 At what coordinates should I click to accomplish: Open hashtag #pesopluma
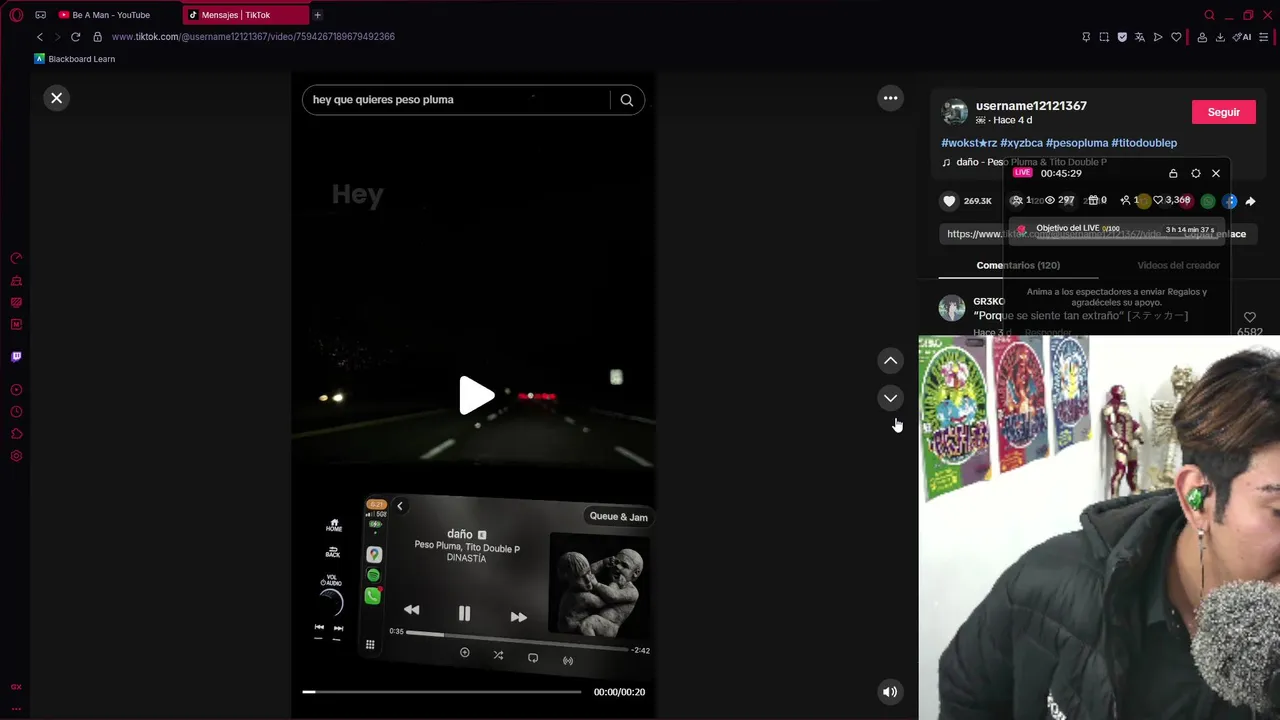pyautogui.click(x=1077, y=143)
